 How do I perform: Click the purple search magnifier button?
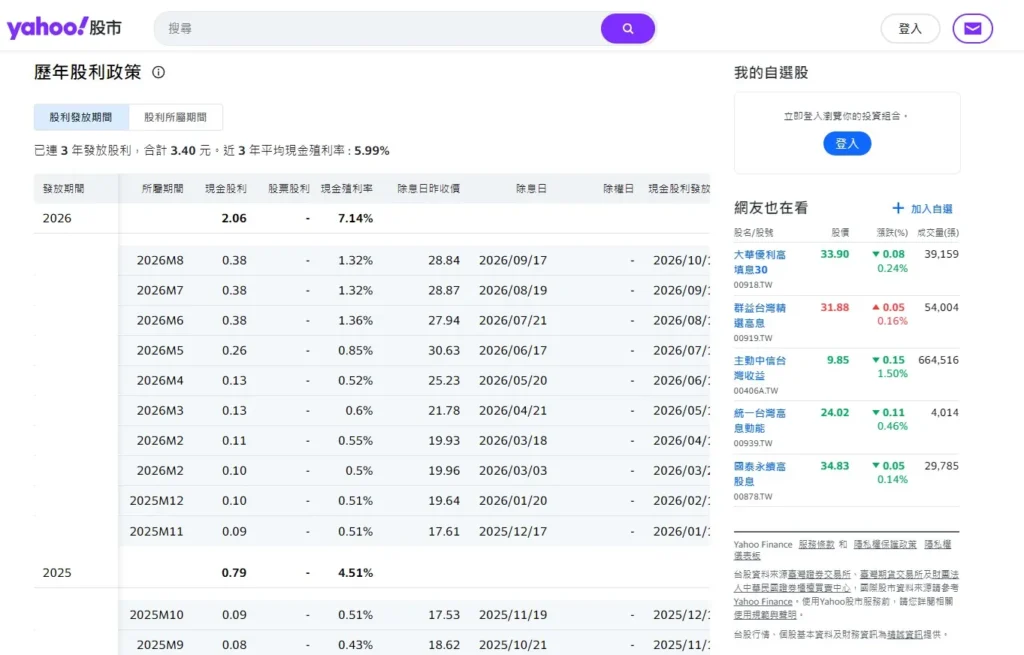coord(628,29)
